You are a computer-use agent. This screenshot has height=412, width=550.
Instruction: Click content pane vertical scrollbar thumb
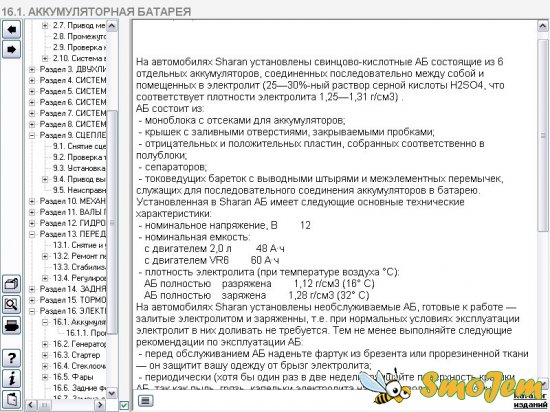[x=543, y=135]
